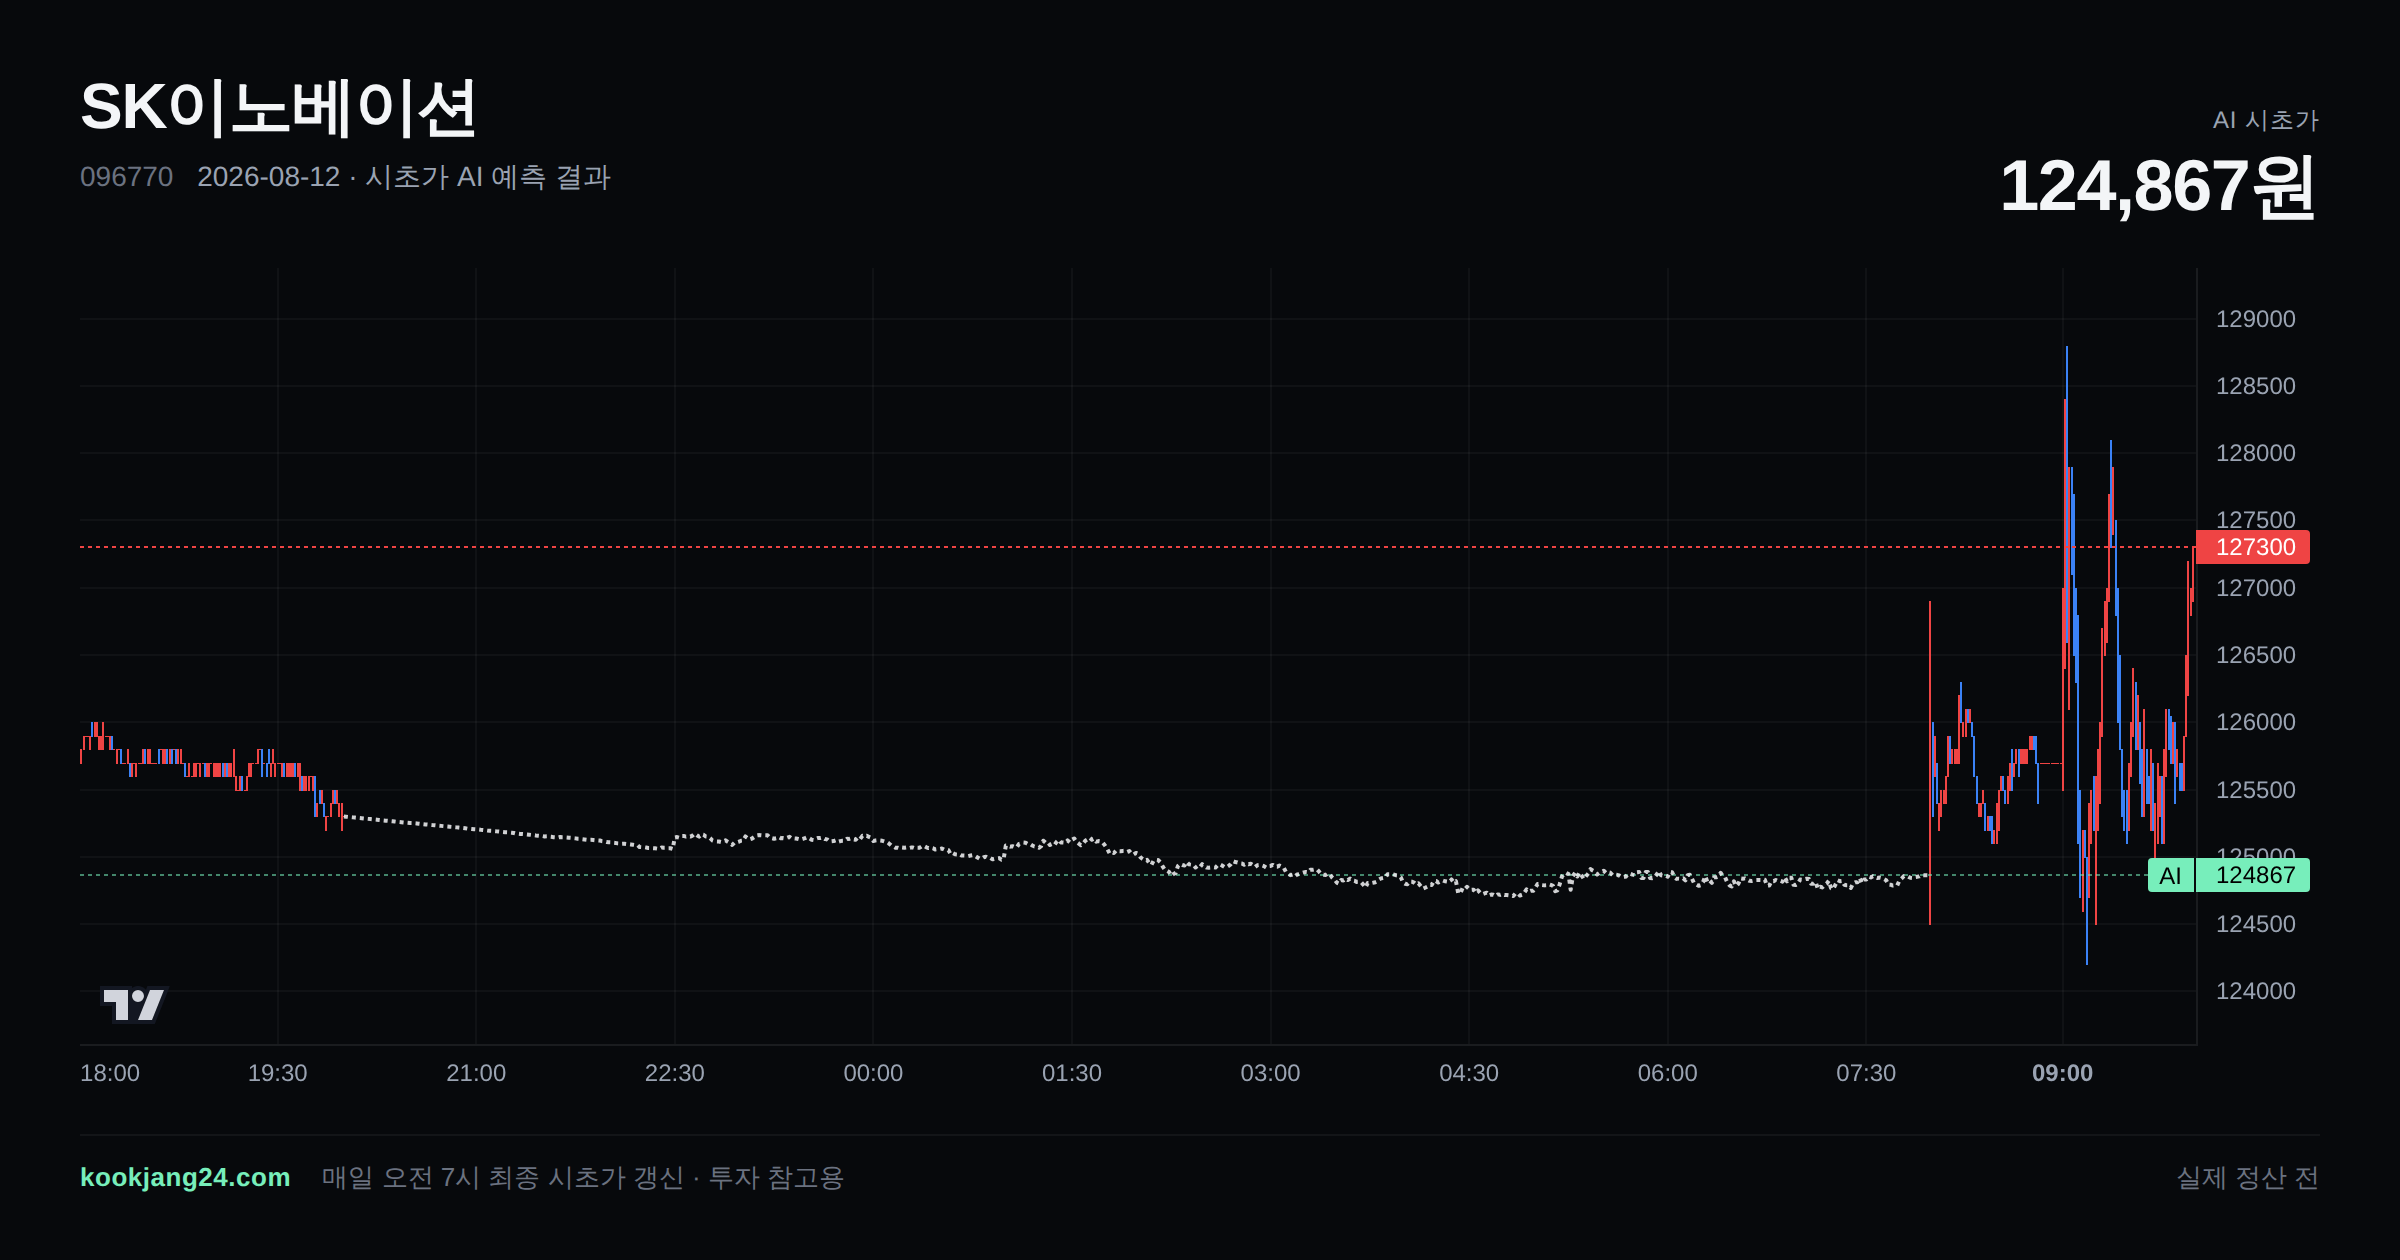Select the SK이노베이션 title
This screenshot has height=1260, width=2400.
pyautogui.click(x=278, y=108)
